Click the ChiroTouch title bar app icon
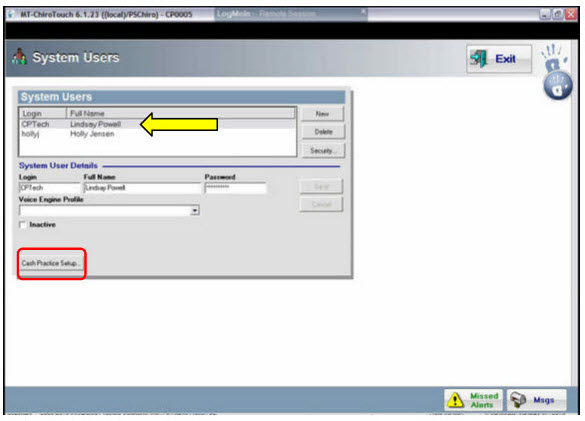This screenshot has width=585, height=421. (x=11, y=15)
